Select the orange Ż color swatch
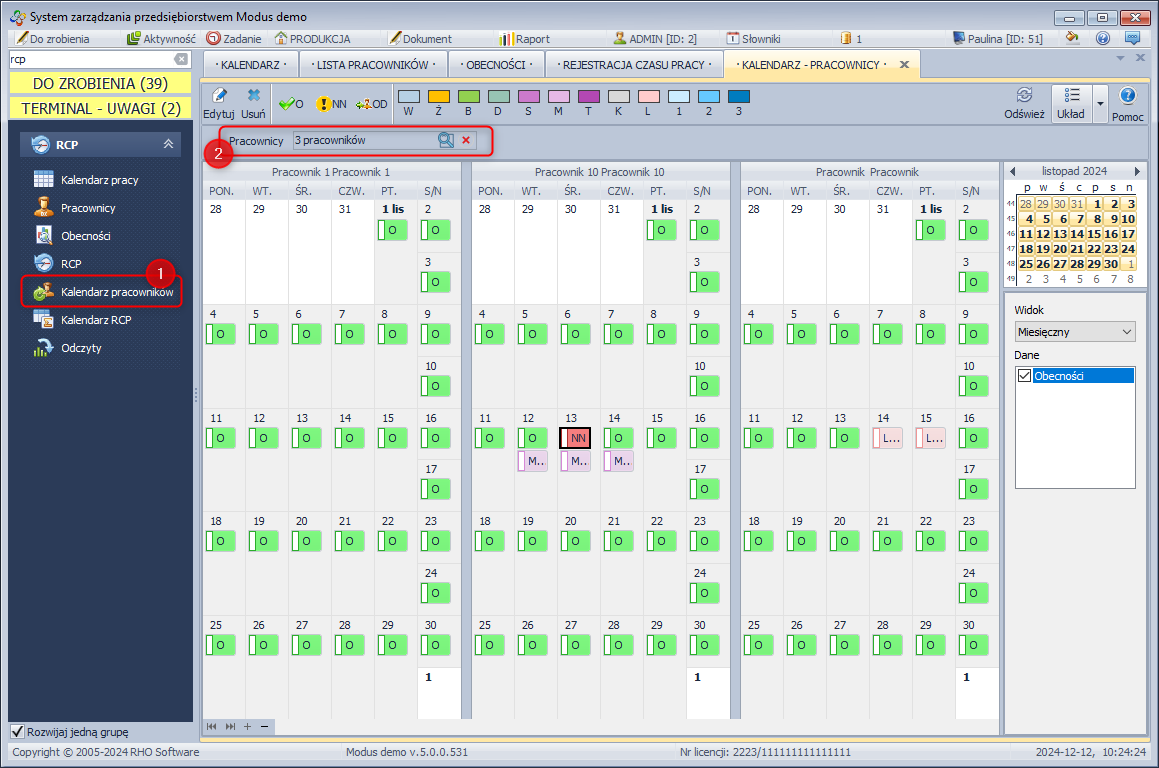 [x=439, y=97]
